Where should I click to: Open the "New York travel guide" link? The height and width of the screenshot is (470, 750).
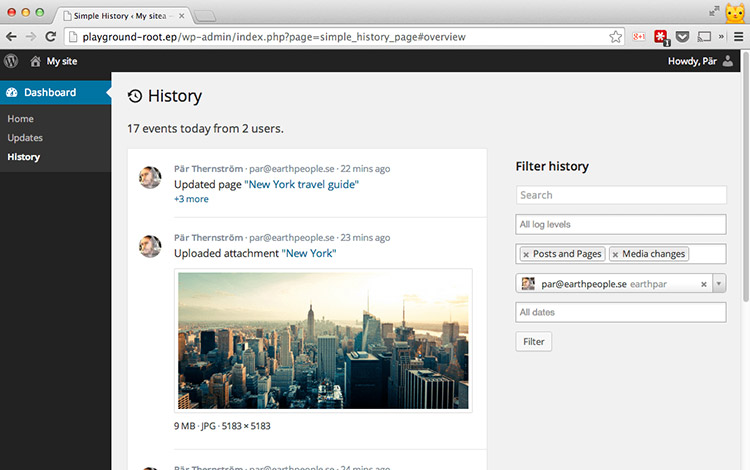point(301,185)
